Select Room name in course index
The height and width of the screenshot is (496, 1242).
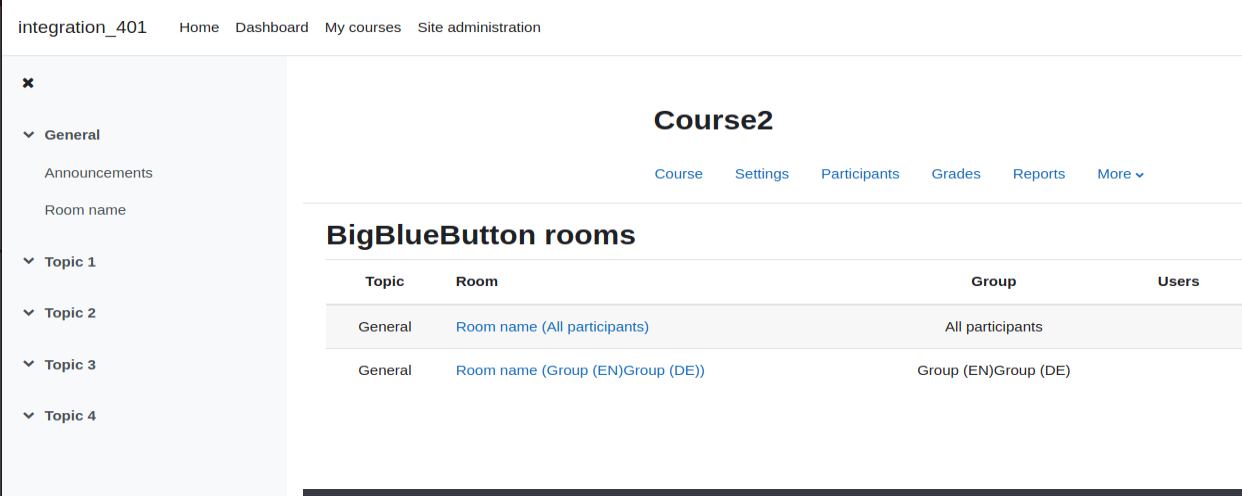click(85, 210)
